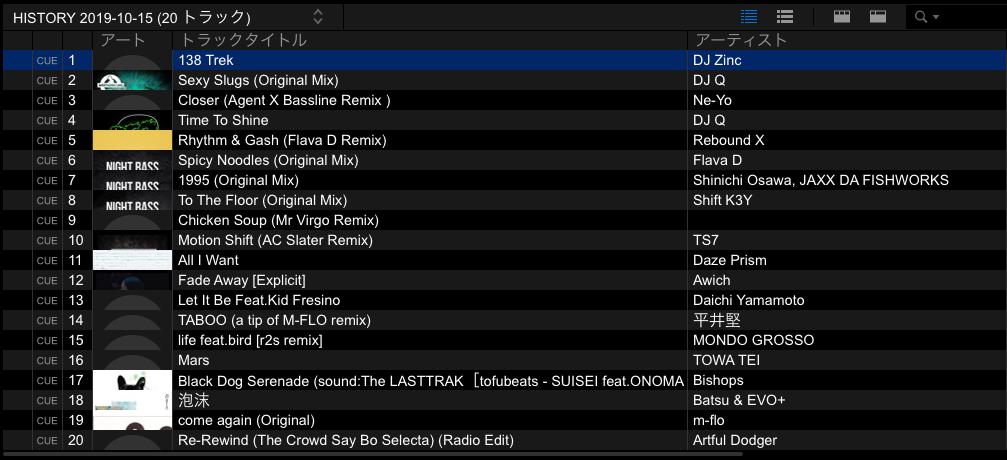
Task: Click artist MONDO GROSSO
Action: point(753,340)
